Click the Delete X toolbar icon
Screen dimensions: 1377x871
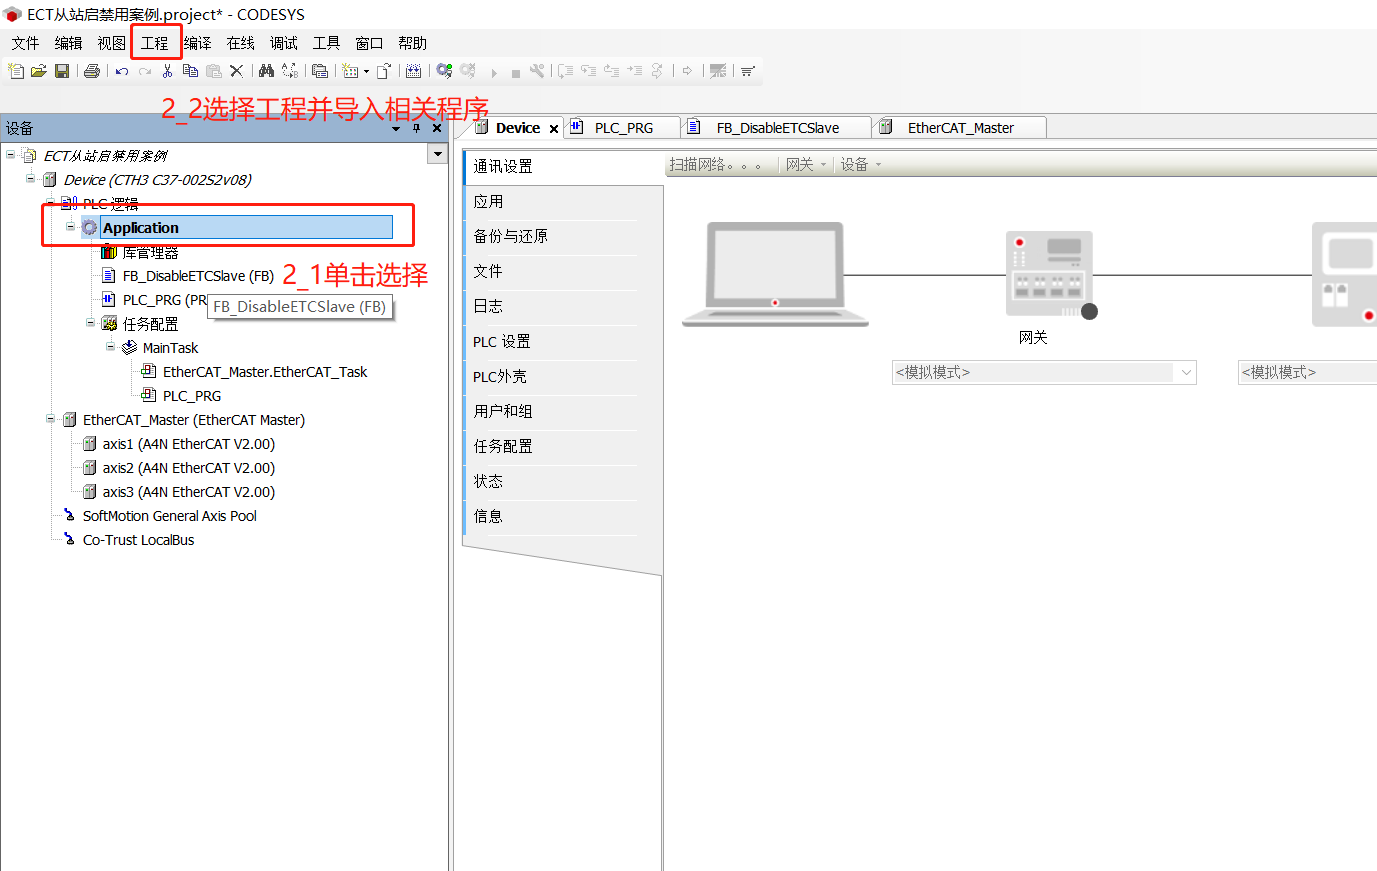coord(237,71)
